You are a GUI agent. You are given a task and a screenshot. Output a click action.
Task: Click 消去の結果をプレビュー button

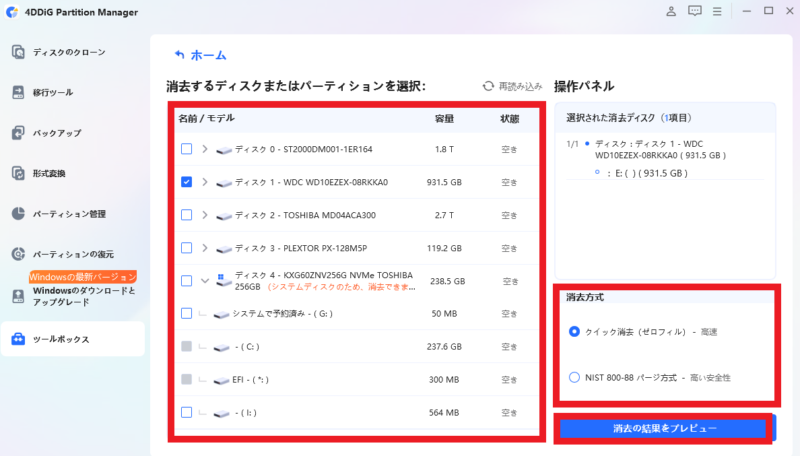tap(664, 428)
